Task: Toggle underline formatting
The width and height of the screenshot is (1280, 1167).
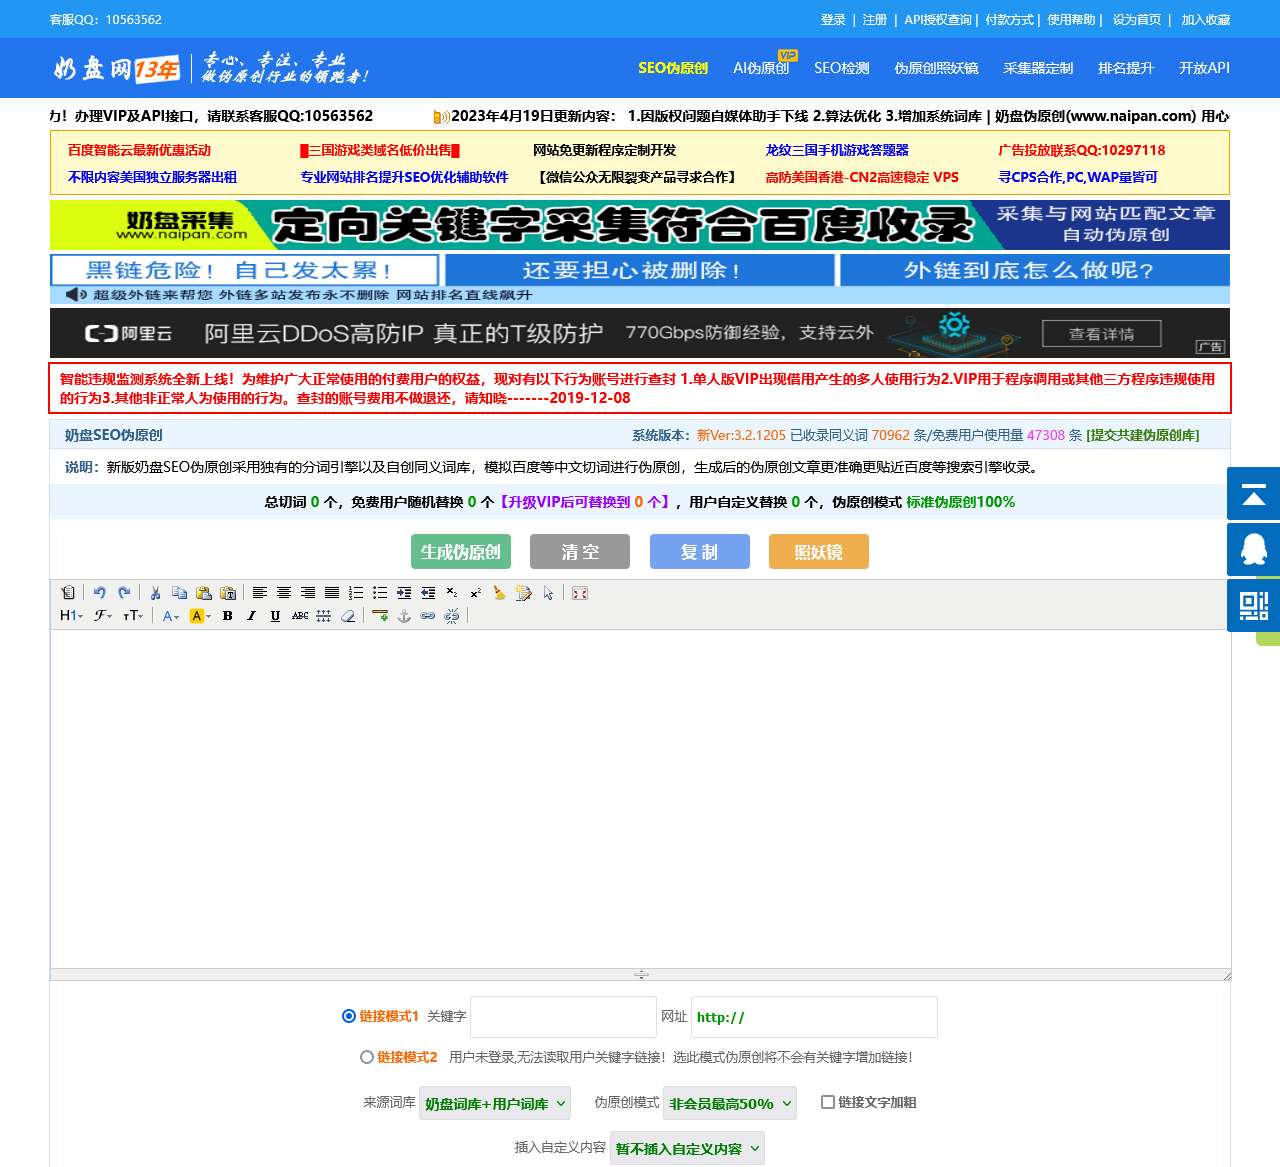Action: click(276, 616)
